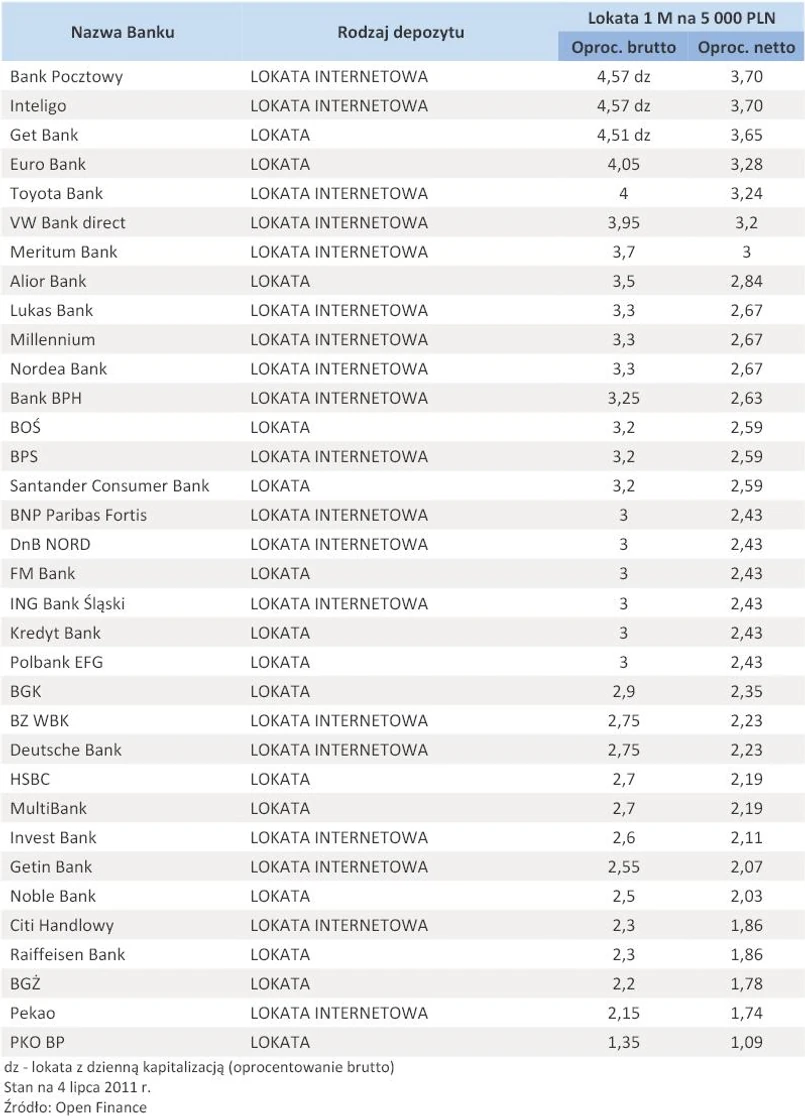This screenshot has height=1120, width=805.
Task: Select the Alior Bank net rate 2,84
Action: pos(746,281)
